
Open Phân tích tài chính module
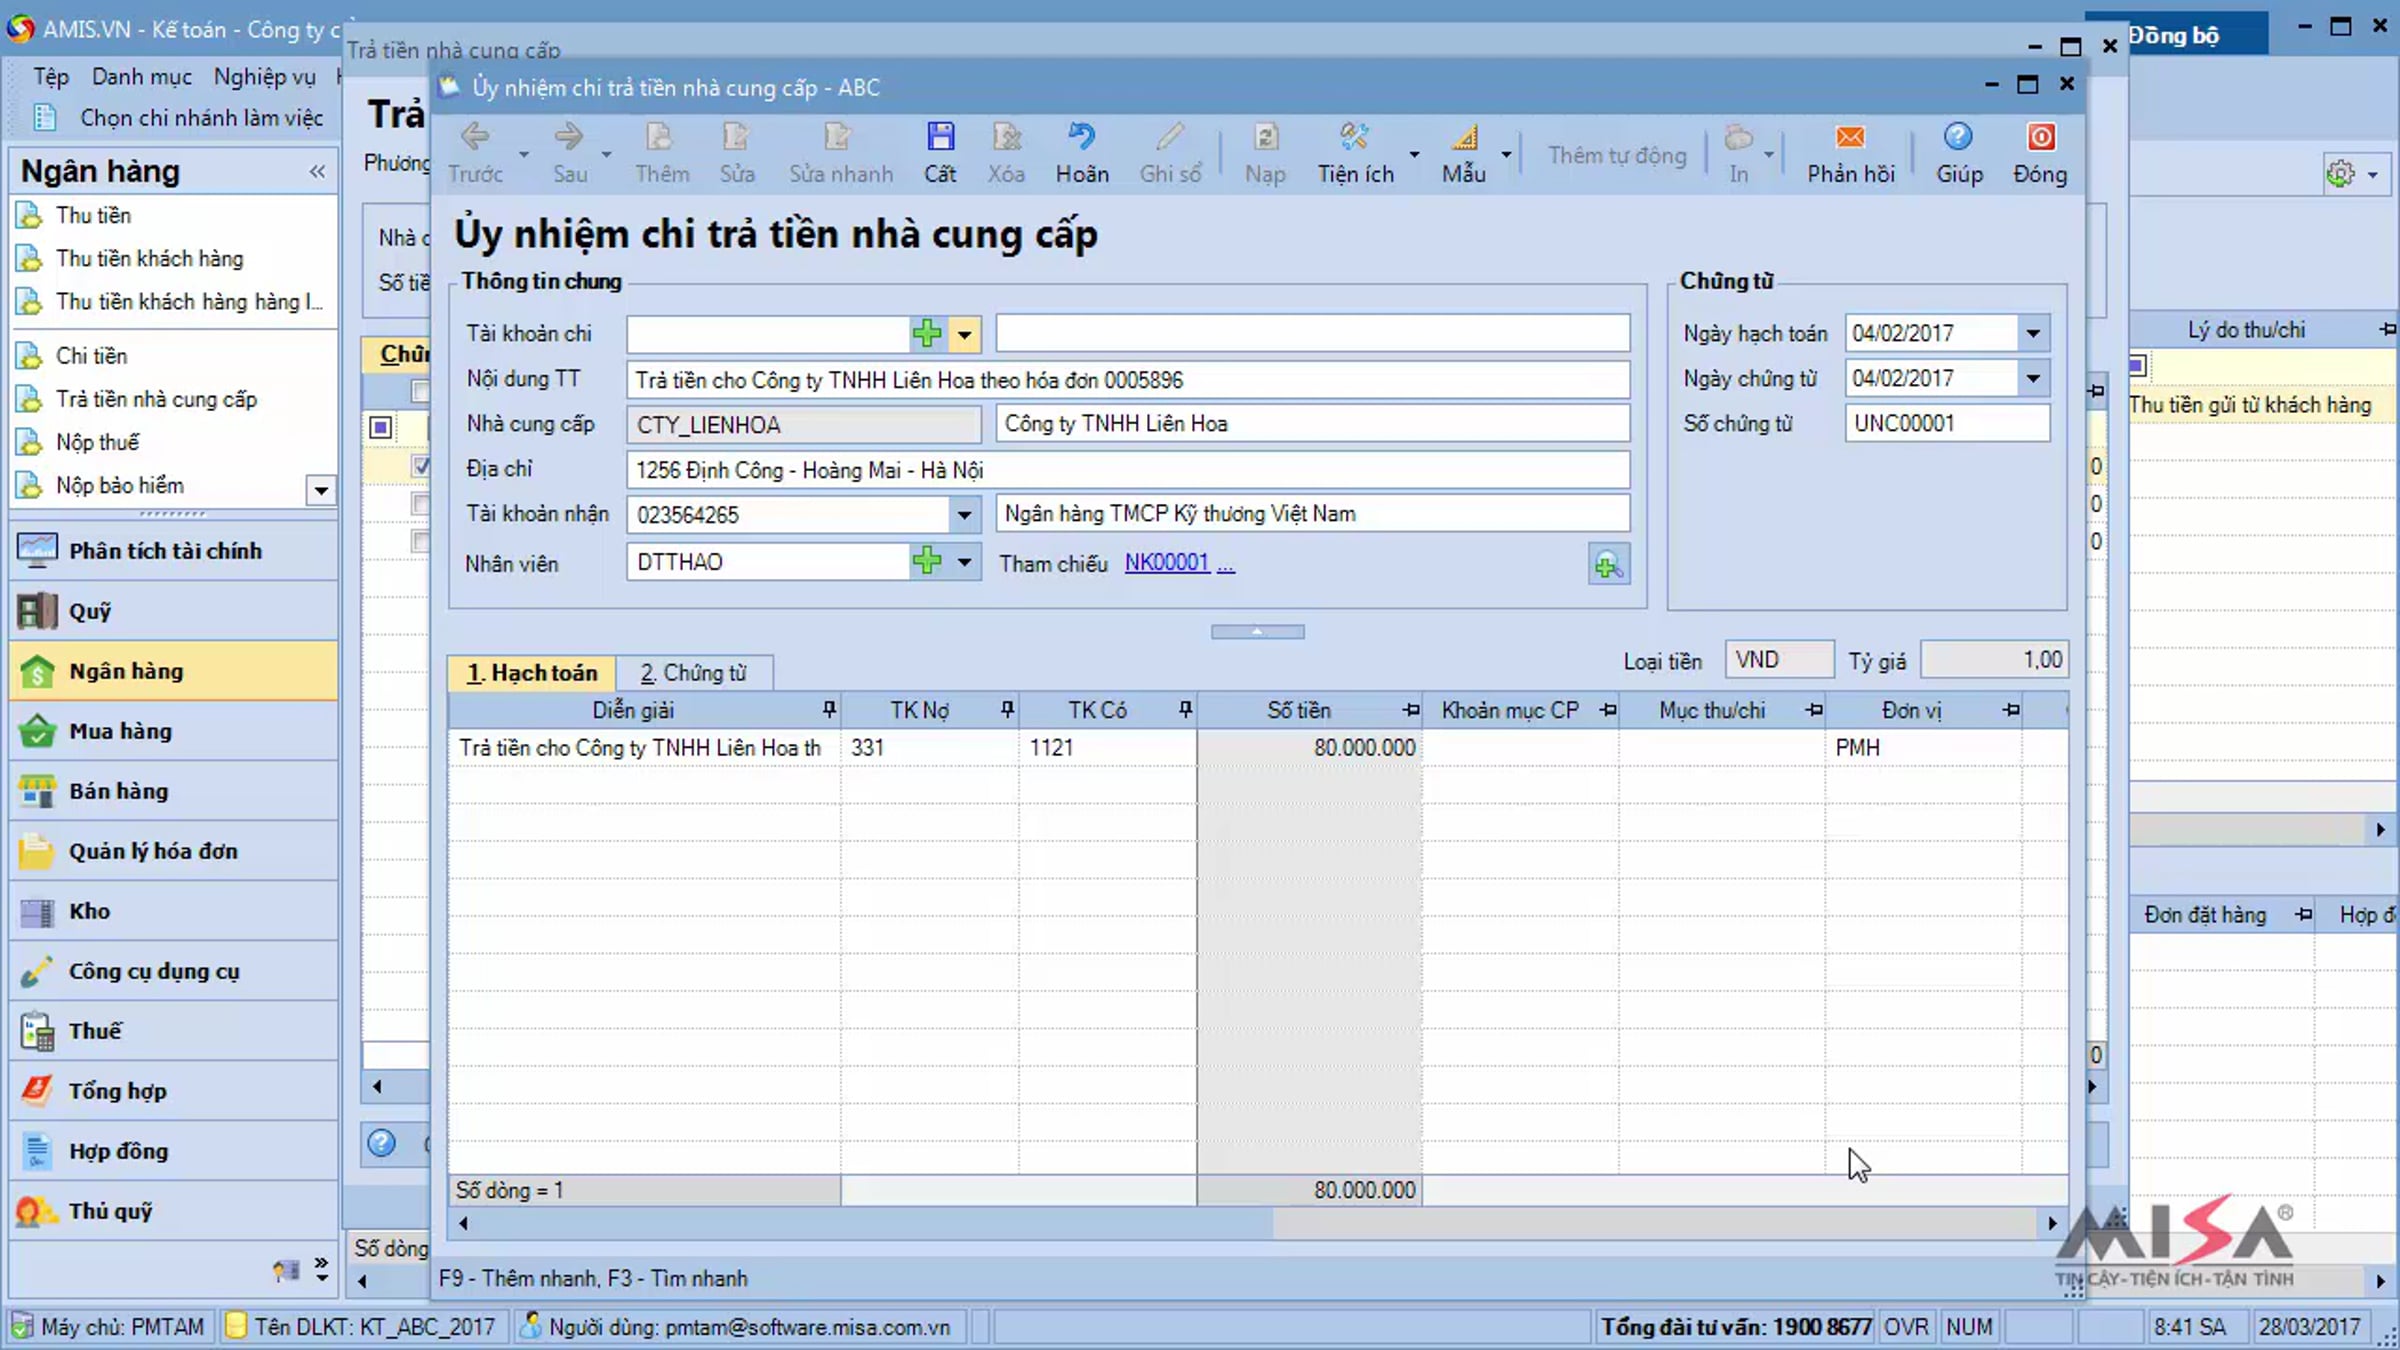pyautogui.click(x=173, y=551)
